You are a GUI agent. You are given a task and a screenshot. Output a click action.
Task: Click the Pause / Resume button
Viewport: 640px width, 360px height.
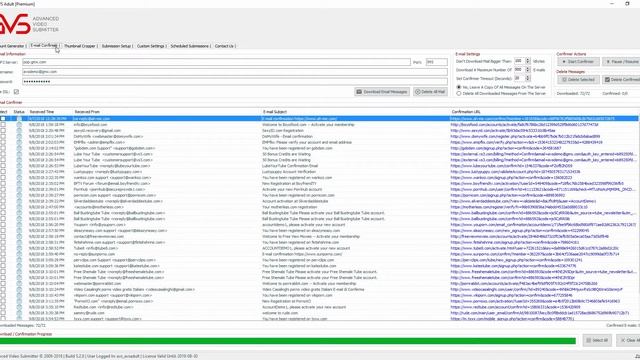(622, 62)
